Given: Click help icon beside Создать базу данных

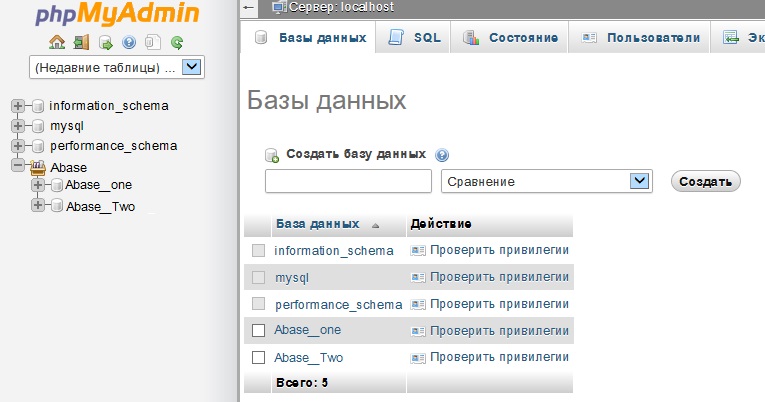Looking at the screenshot, I should click(442, 155).
